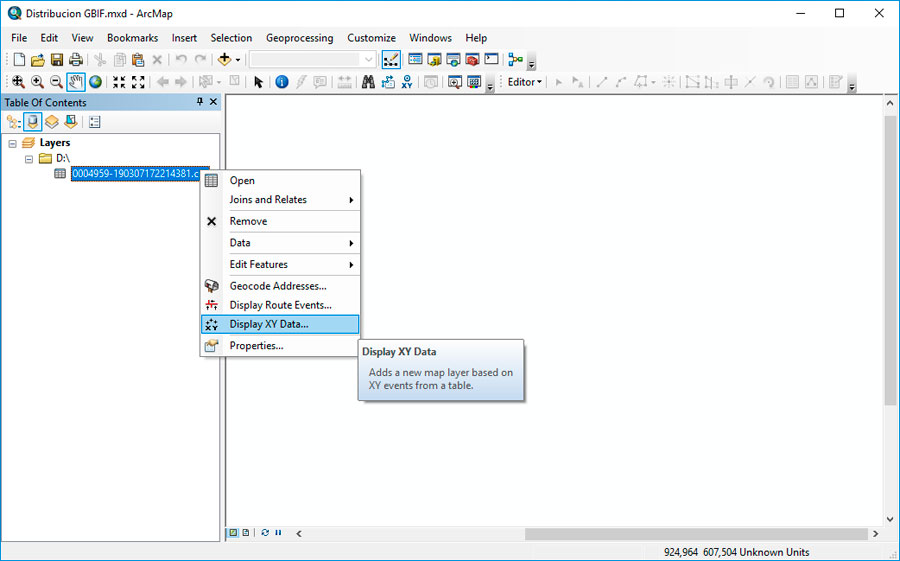Expand Tools toolbar overflow options arrow
Image resolution: width=900 pixels, height=561 pixels.
(x=490, y=86)
